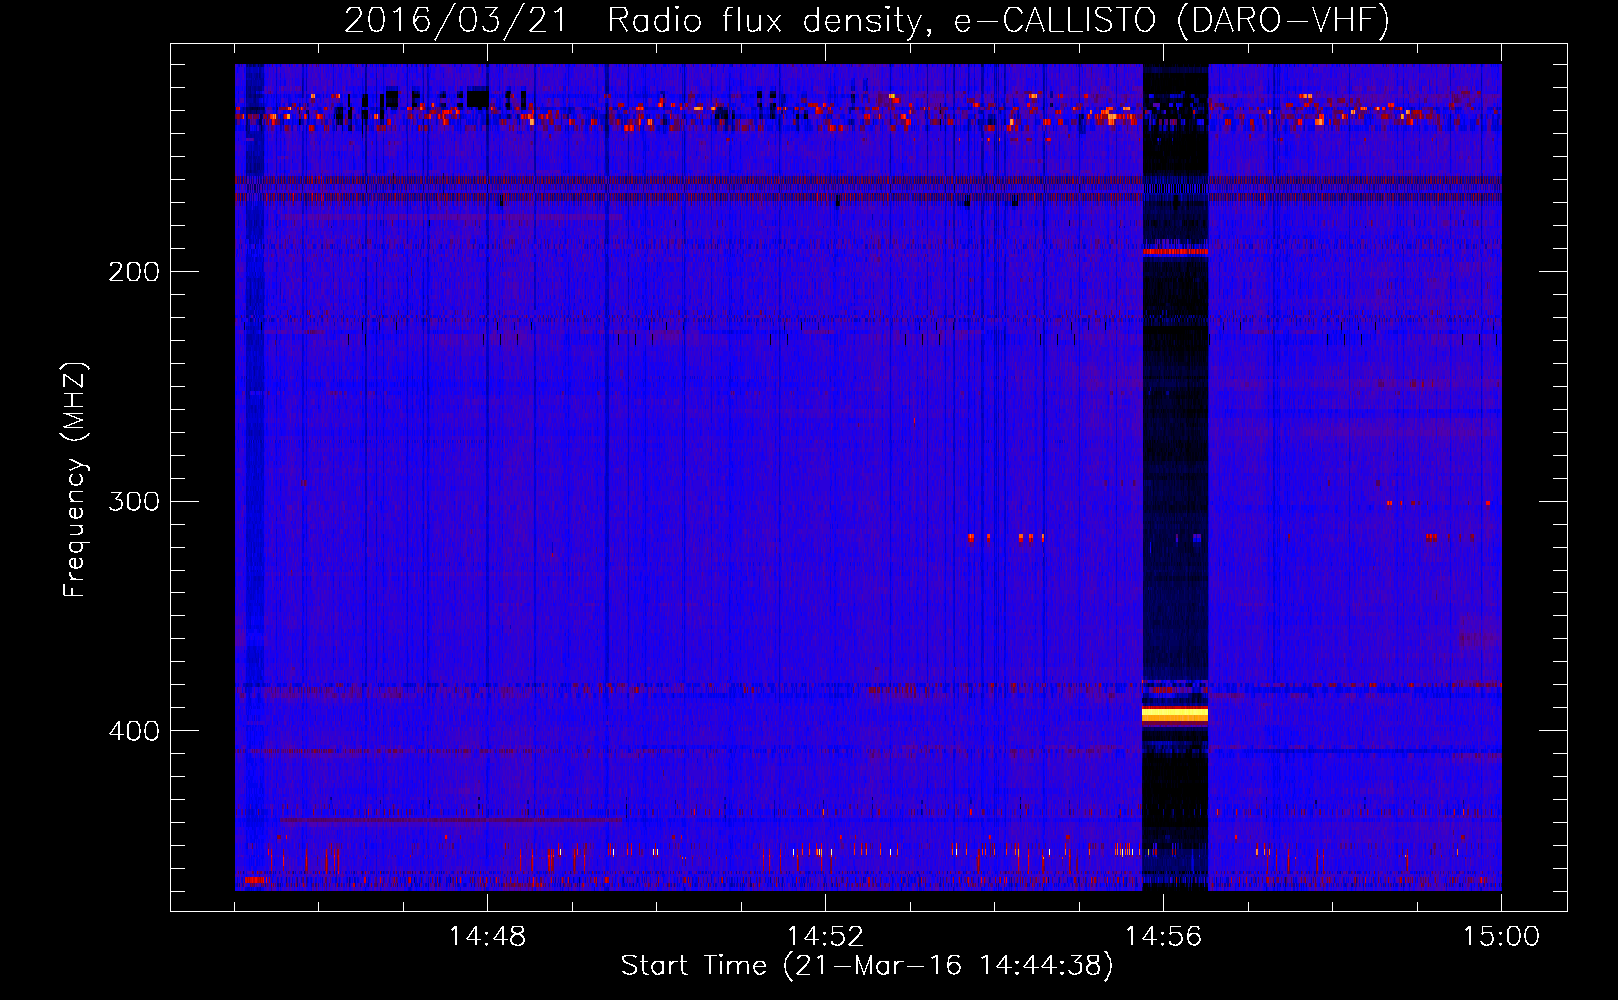Click the 14:52 time tick label

pyautogui.click(x=825, y=936)
